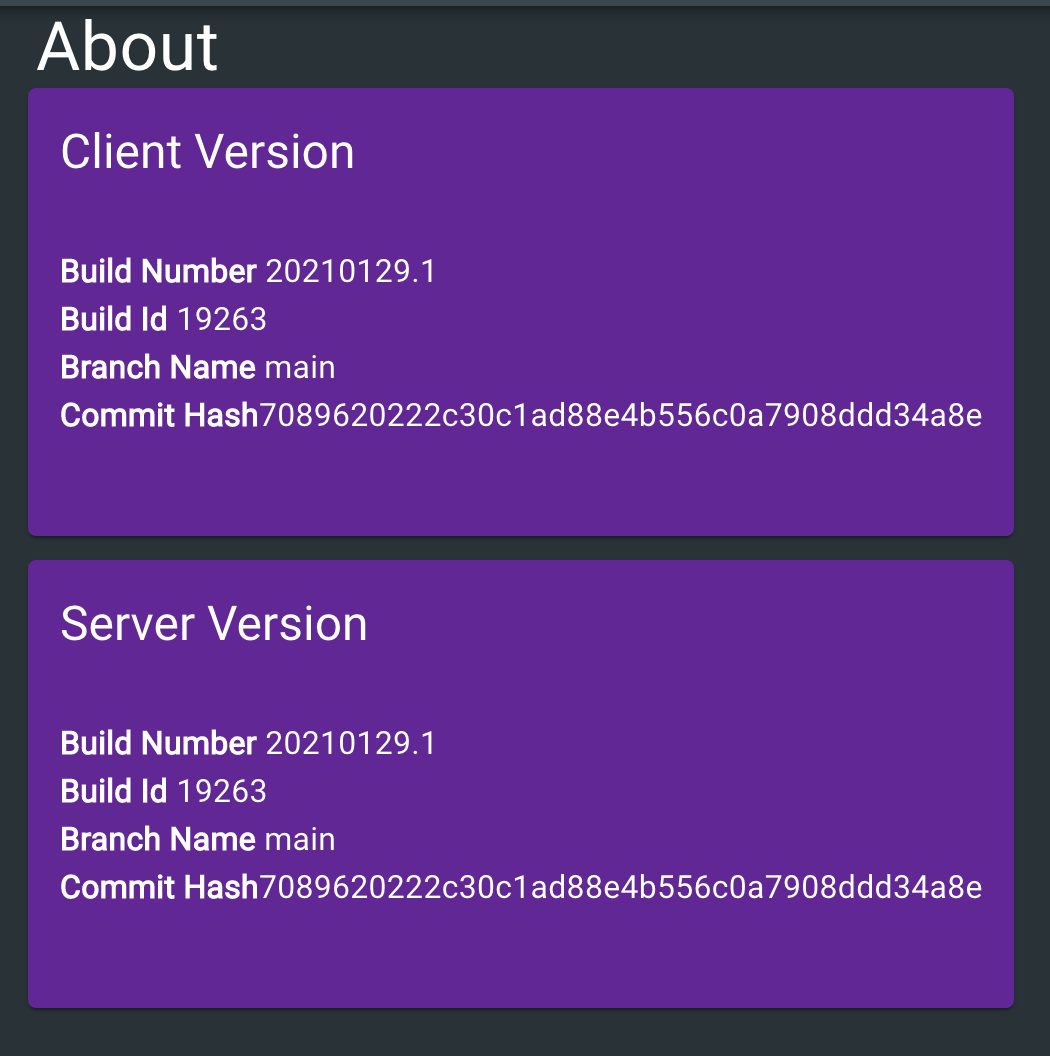1050x1056 pixels.
Task: Click Branch Name main in Server Version card
Action: [x=198, y=840]
